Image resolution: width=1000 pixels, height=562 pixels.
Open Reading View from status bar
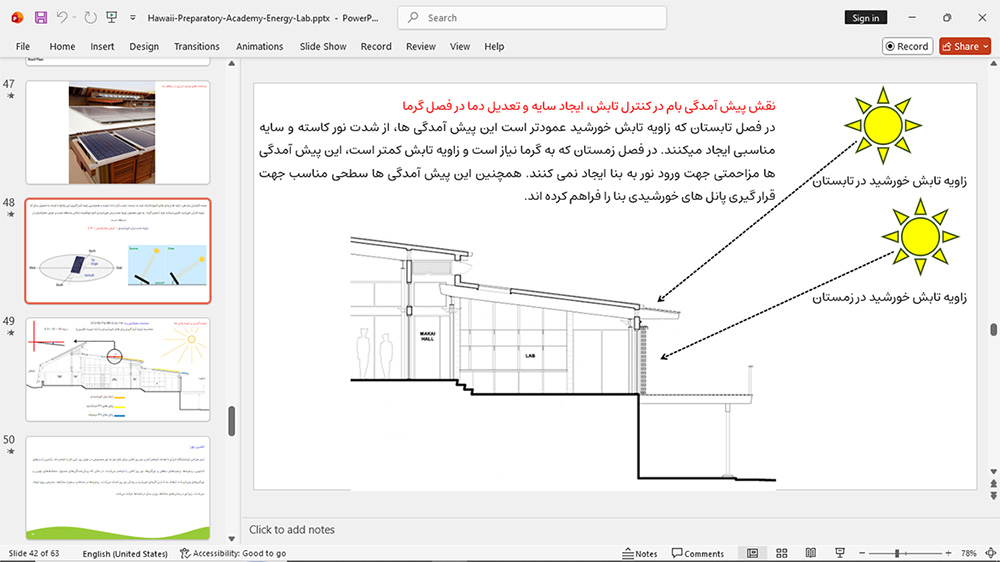[x=811, y=553]
